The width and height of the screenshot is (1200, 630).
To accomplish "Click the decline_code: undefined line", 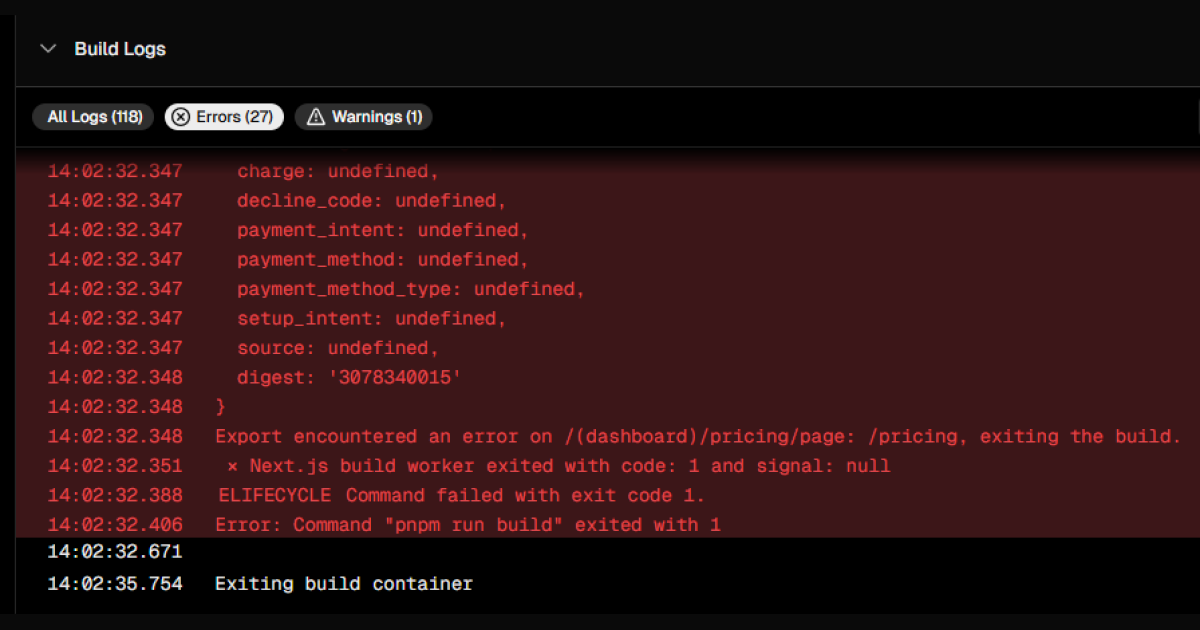I will tap(607, 200).
